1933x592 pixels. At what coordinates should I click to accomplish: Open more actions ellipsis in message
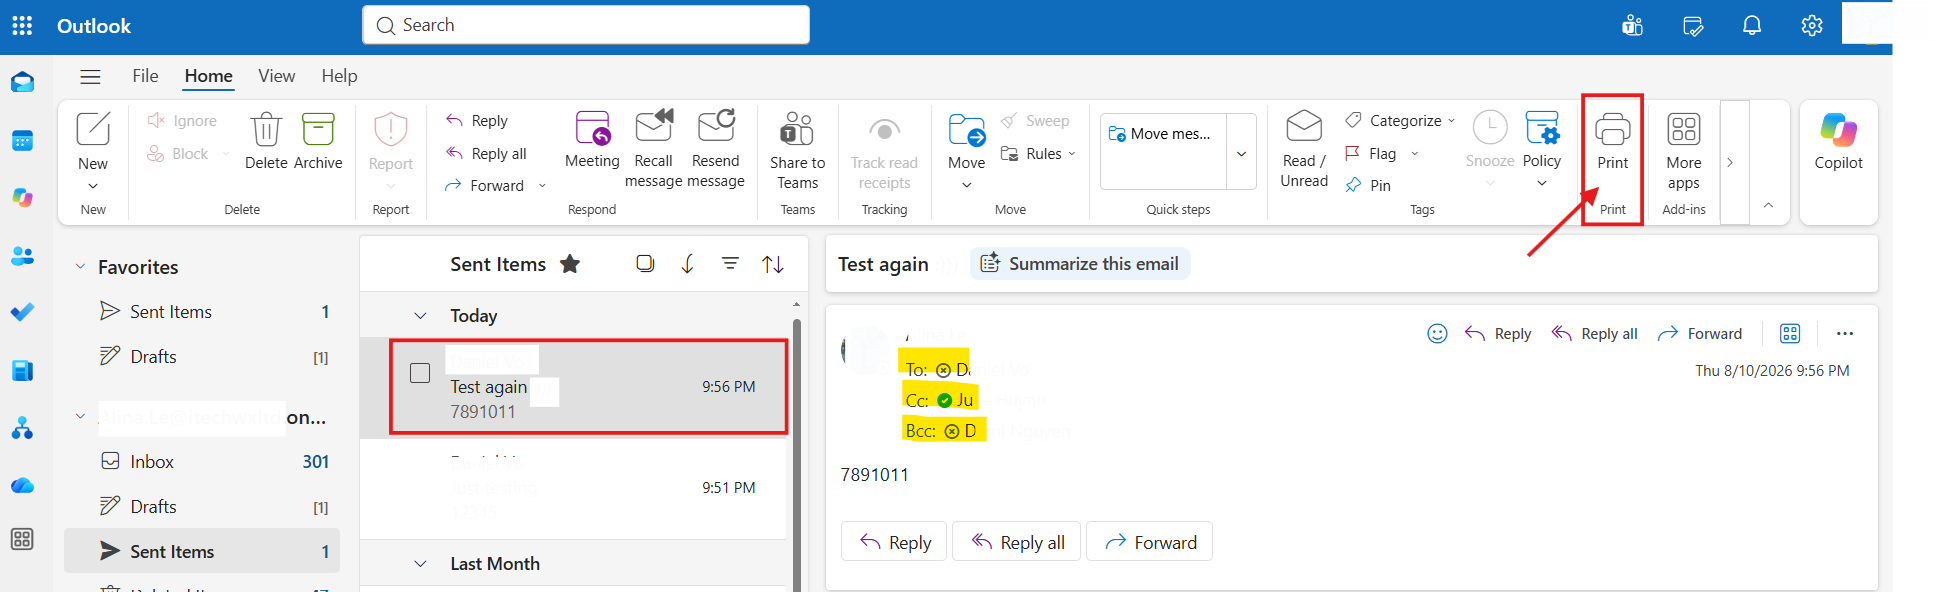(x=1845, y=334)
